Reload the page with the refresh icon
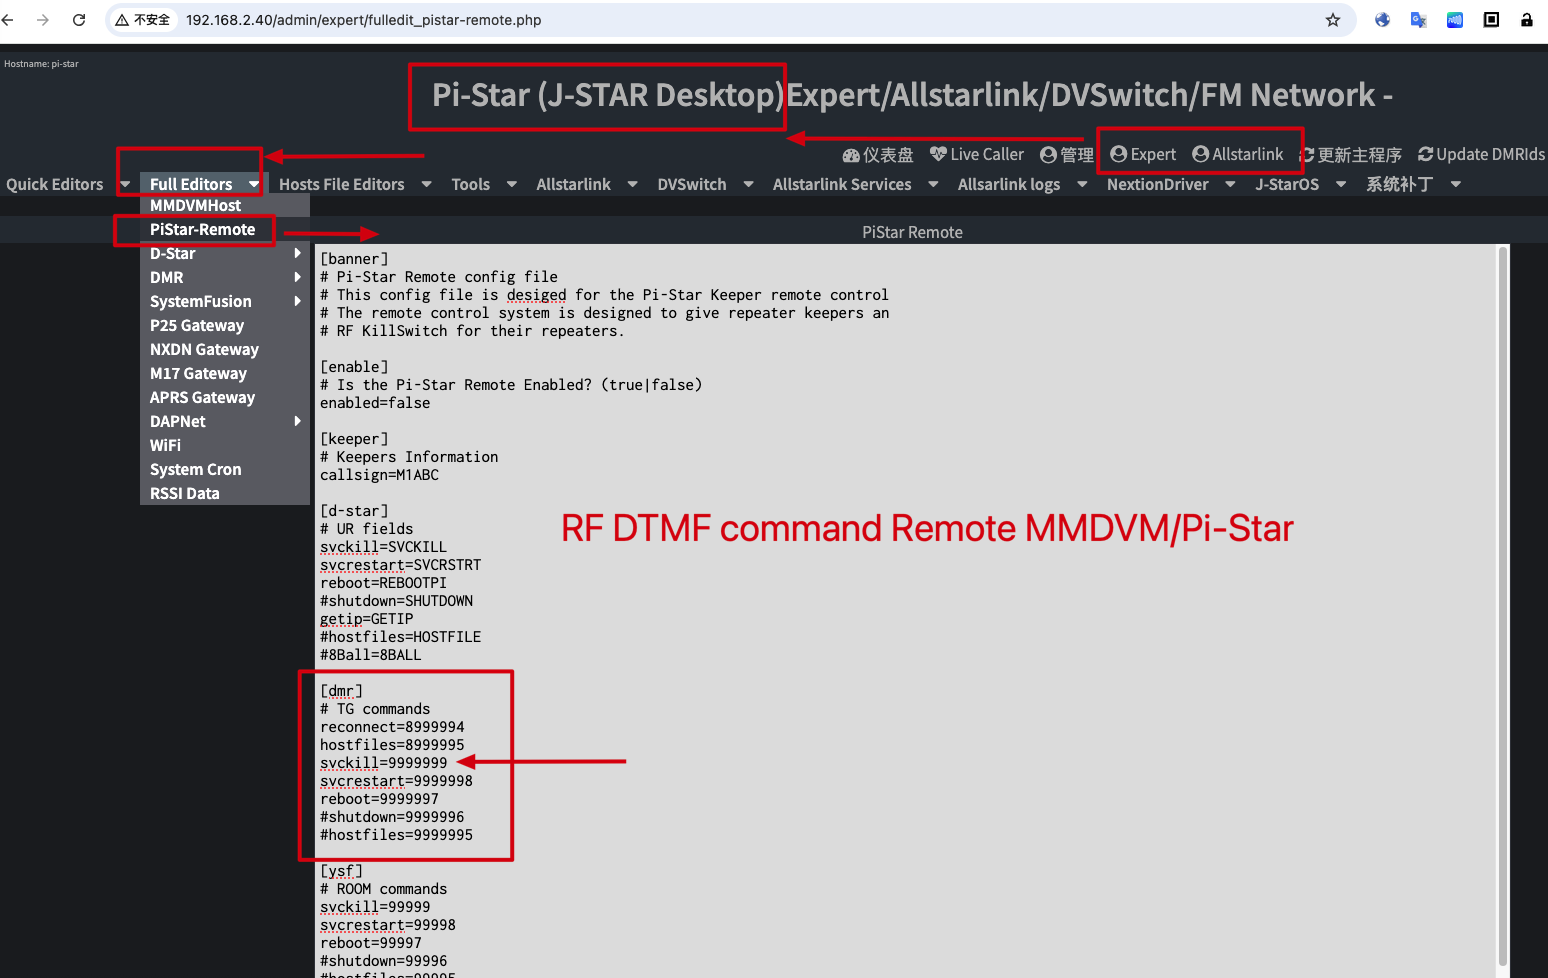Image resolution: width=1548 pixels, height=978 pixels. click(79, 19)
